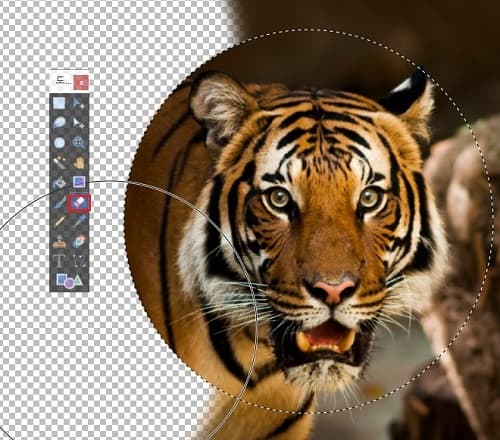Choose the Paintbrush tool
The width and height of the screenshot is (500, 440).
coord(59,202)
